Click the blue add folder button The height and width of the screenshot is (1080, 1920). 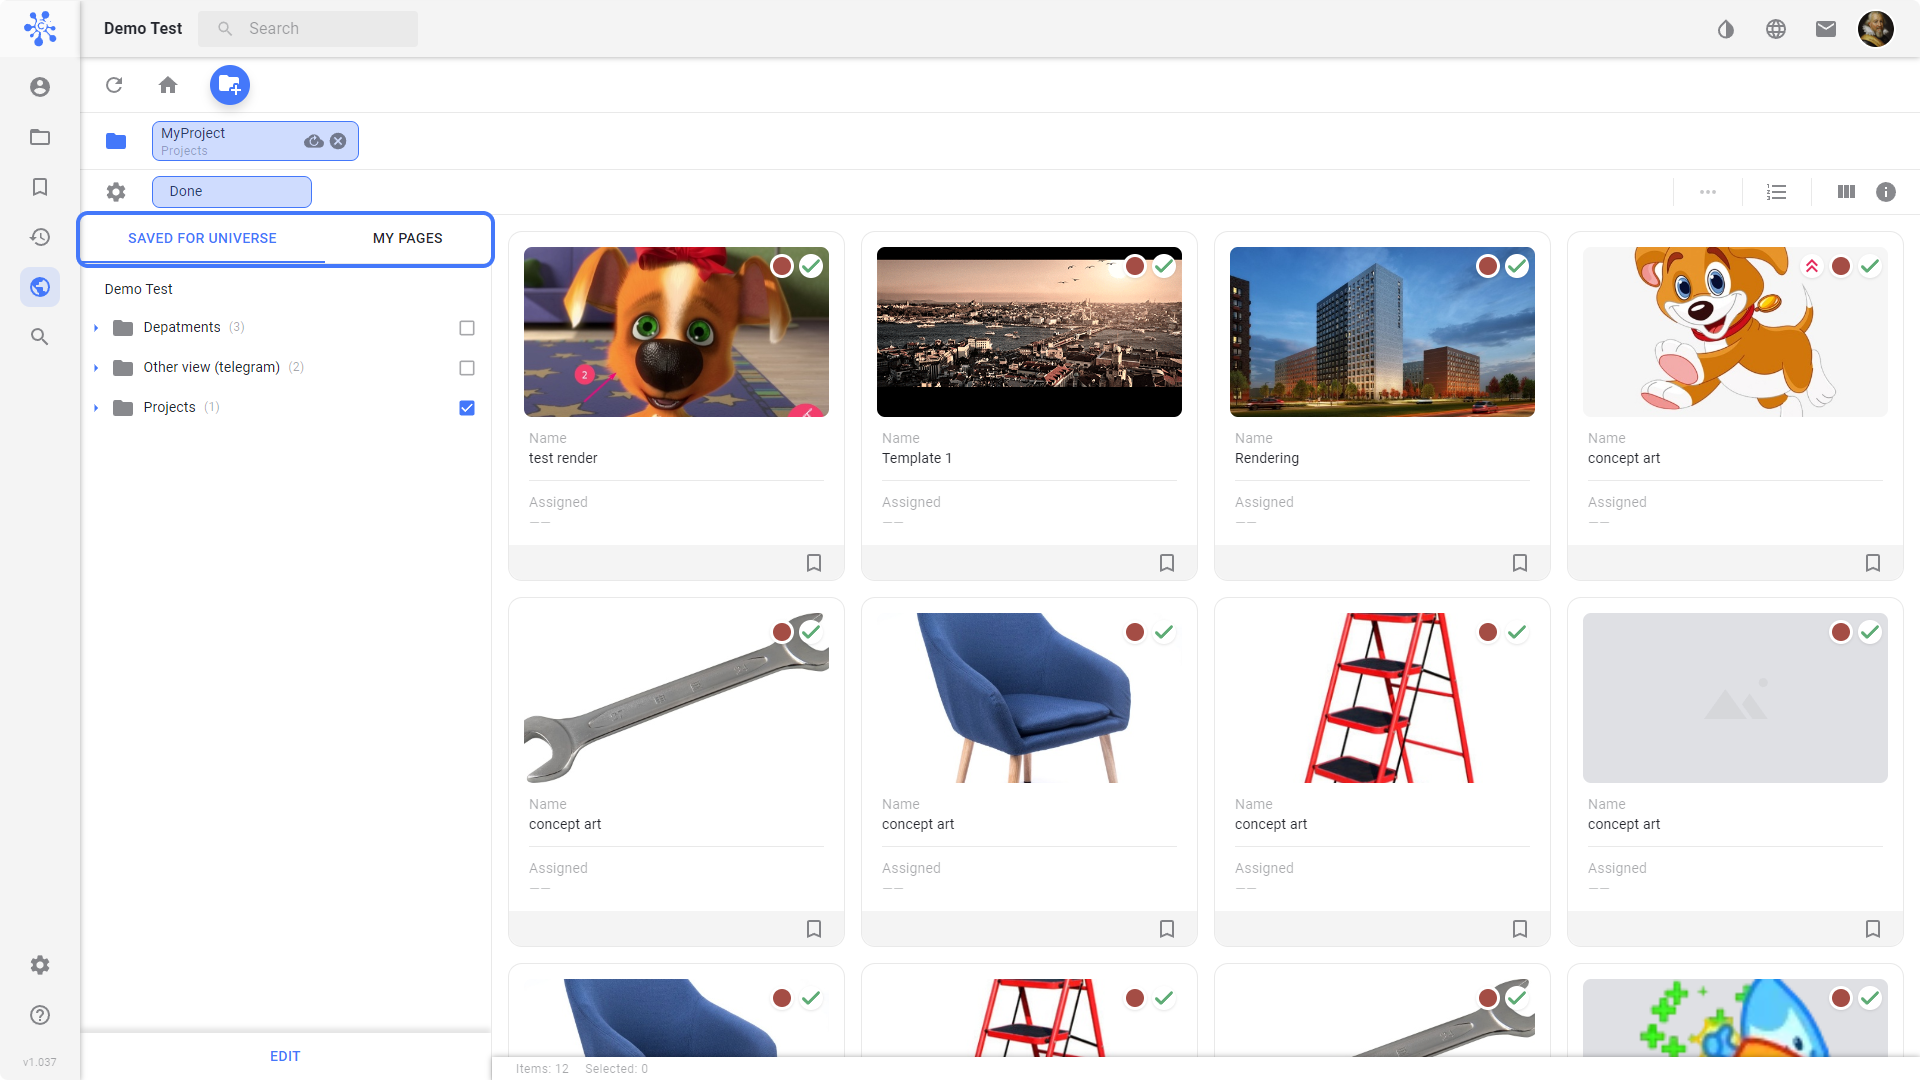coord(230,85)
